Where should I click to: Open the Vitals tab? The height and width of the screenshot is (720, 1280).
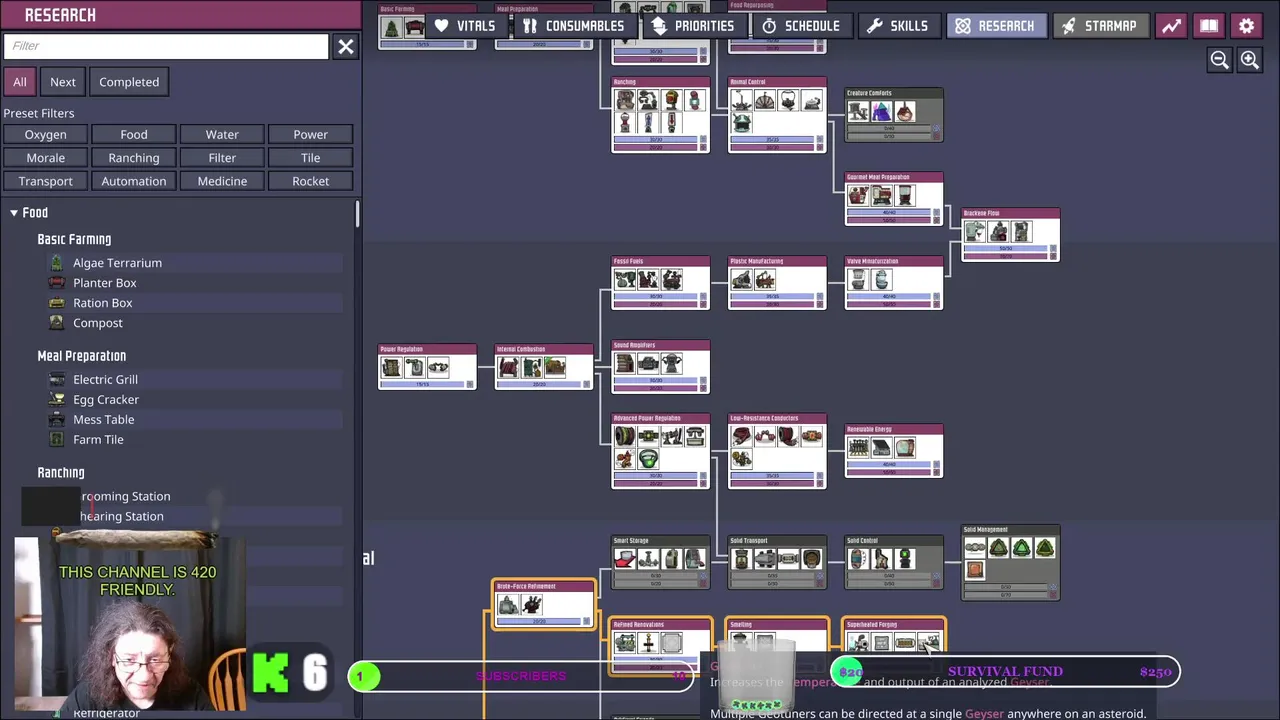465,26
